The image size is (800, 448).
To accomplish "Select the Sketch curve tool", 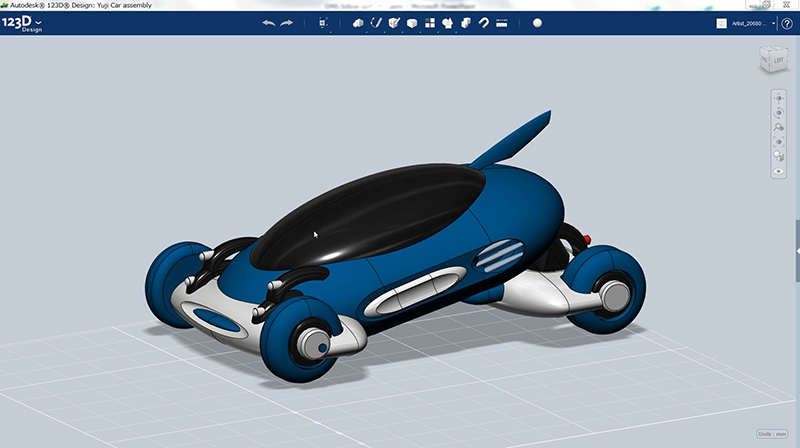I will point(377,23).
